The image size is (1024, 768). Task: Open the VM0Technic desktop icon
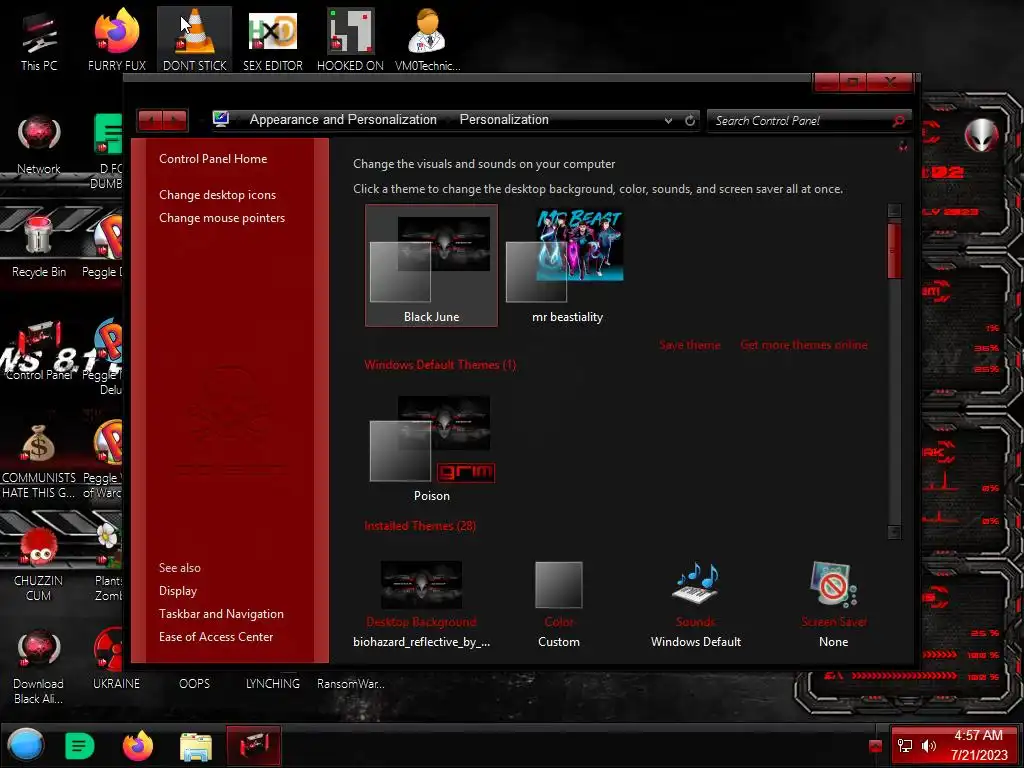point(428,40)
